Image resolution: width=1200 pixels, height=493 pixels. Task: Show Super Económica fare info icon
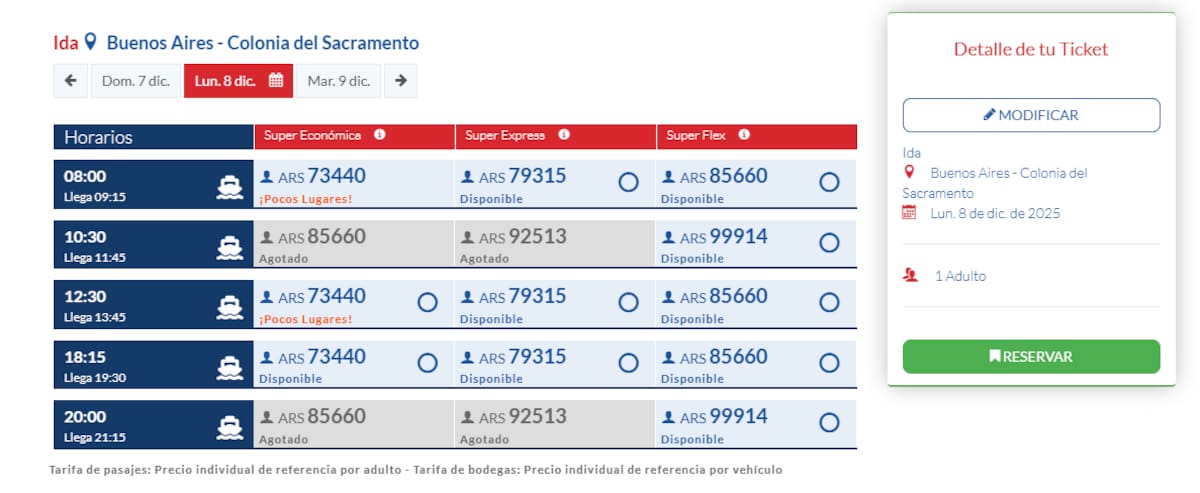point(380,135)
